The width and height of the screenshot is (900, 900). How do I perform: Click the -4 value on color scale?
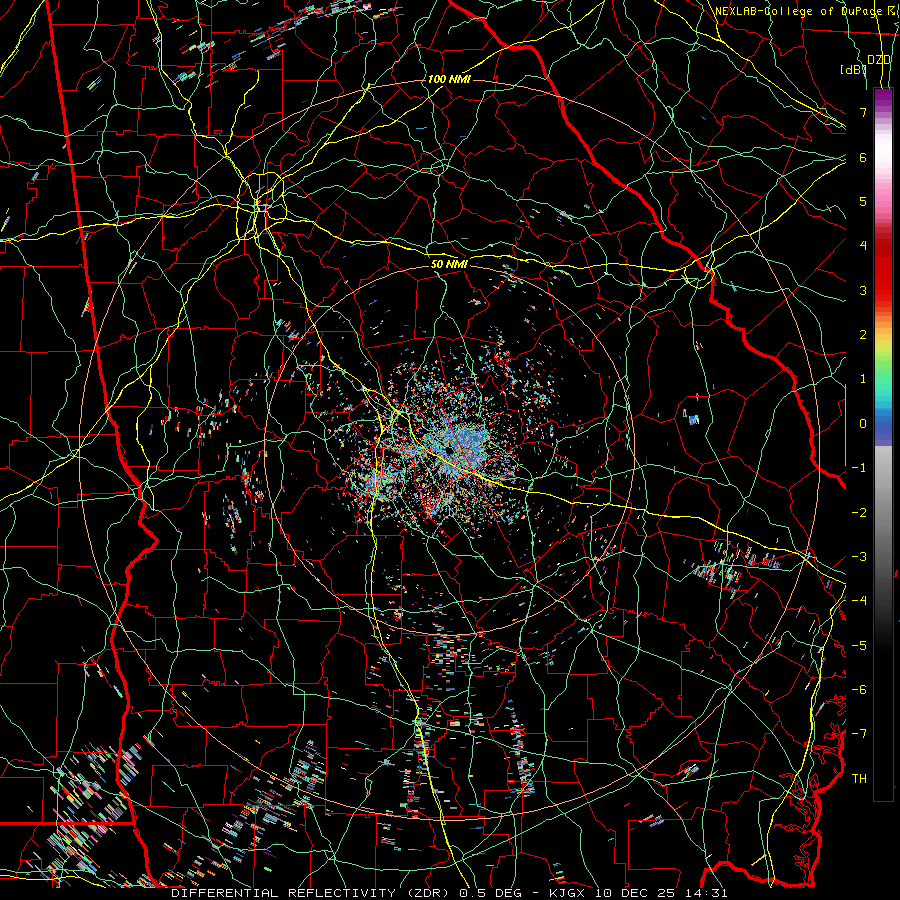(859, 601)
